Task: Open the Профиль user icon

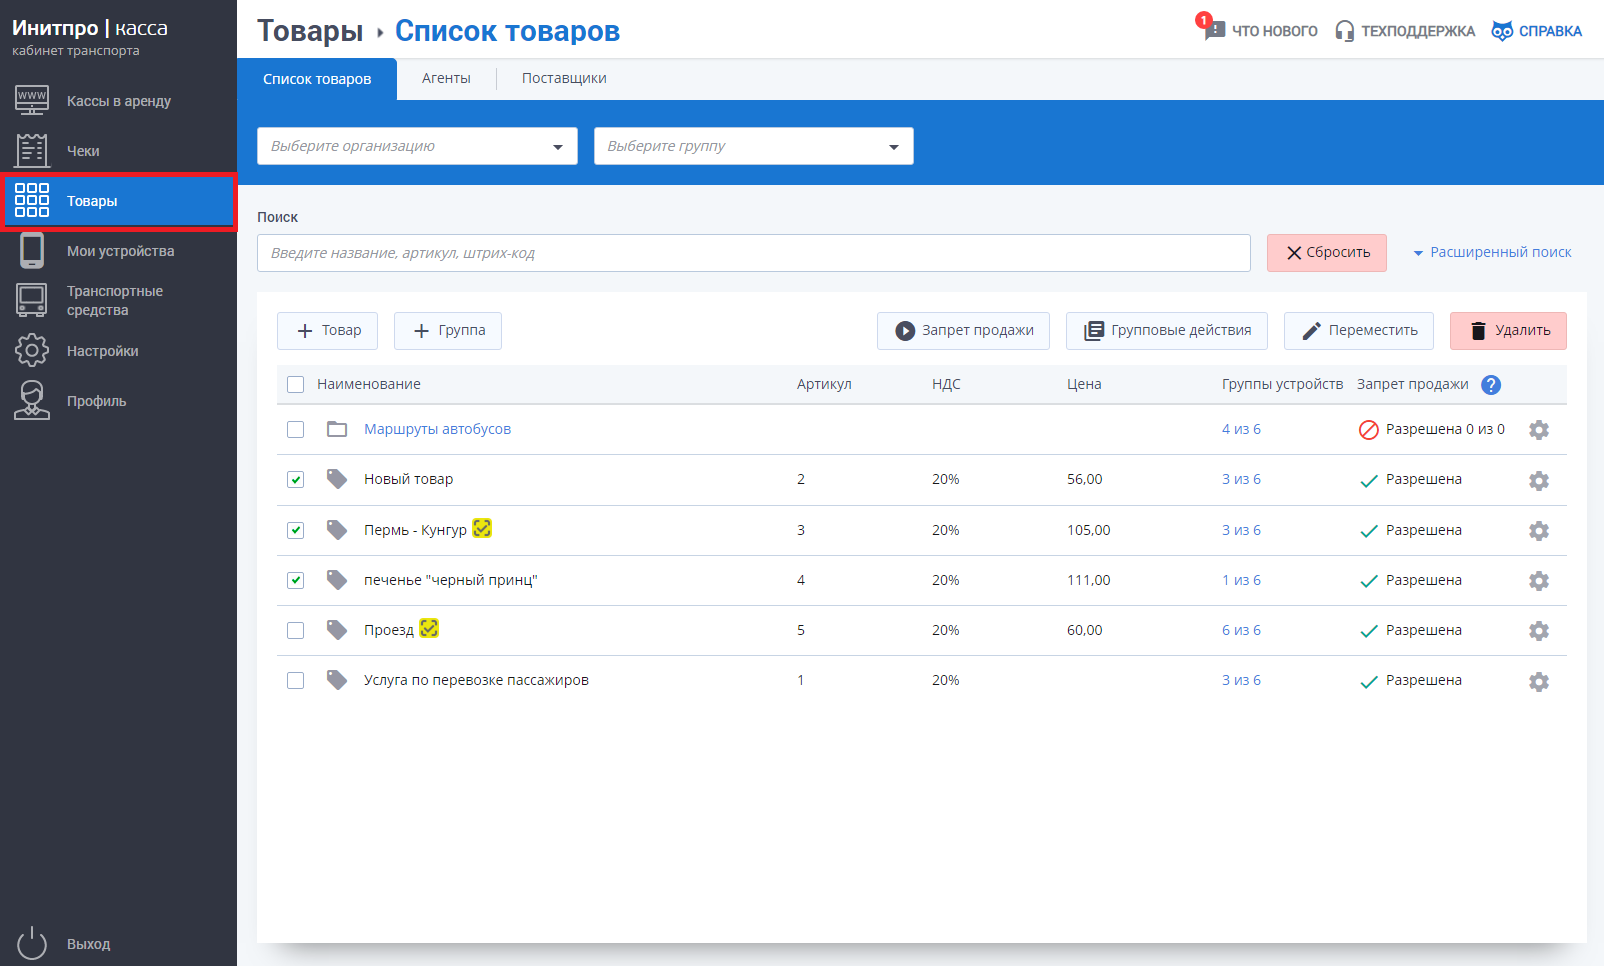Action: click(x=32, y=401)
